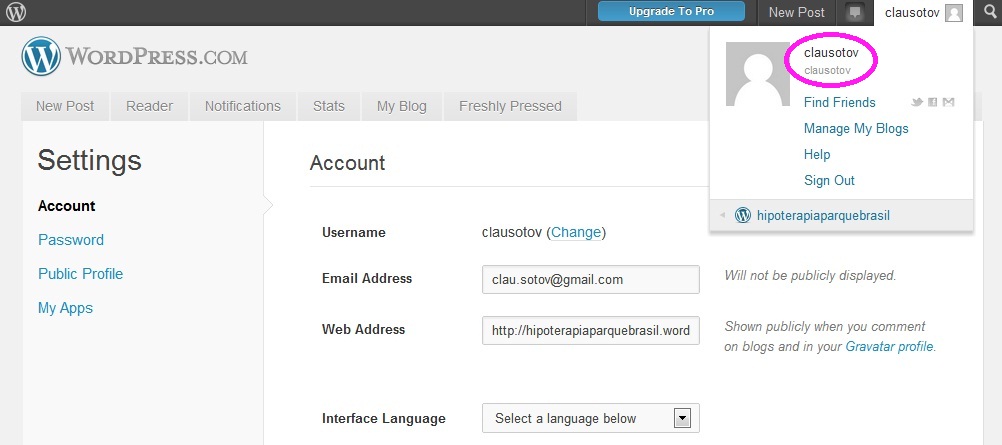Click the large gray avatar picture
This screenshot has width=1002, height=445.
click(x=758, y=74)
